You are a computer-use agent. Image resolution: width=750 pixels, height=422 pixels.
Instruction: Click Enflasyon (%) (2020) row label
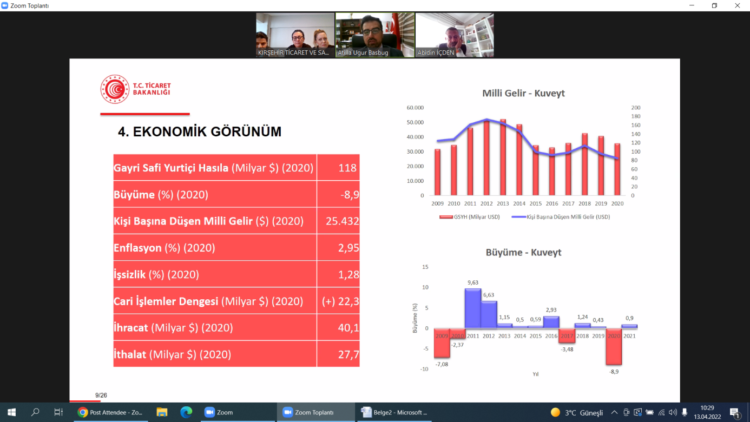click(164, 248)
